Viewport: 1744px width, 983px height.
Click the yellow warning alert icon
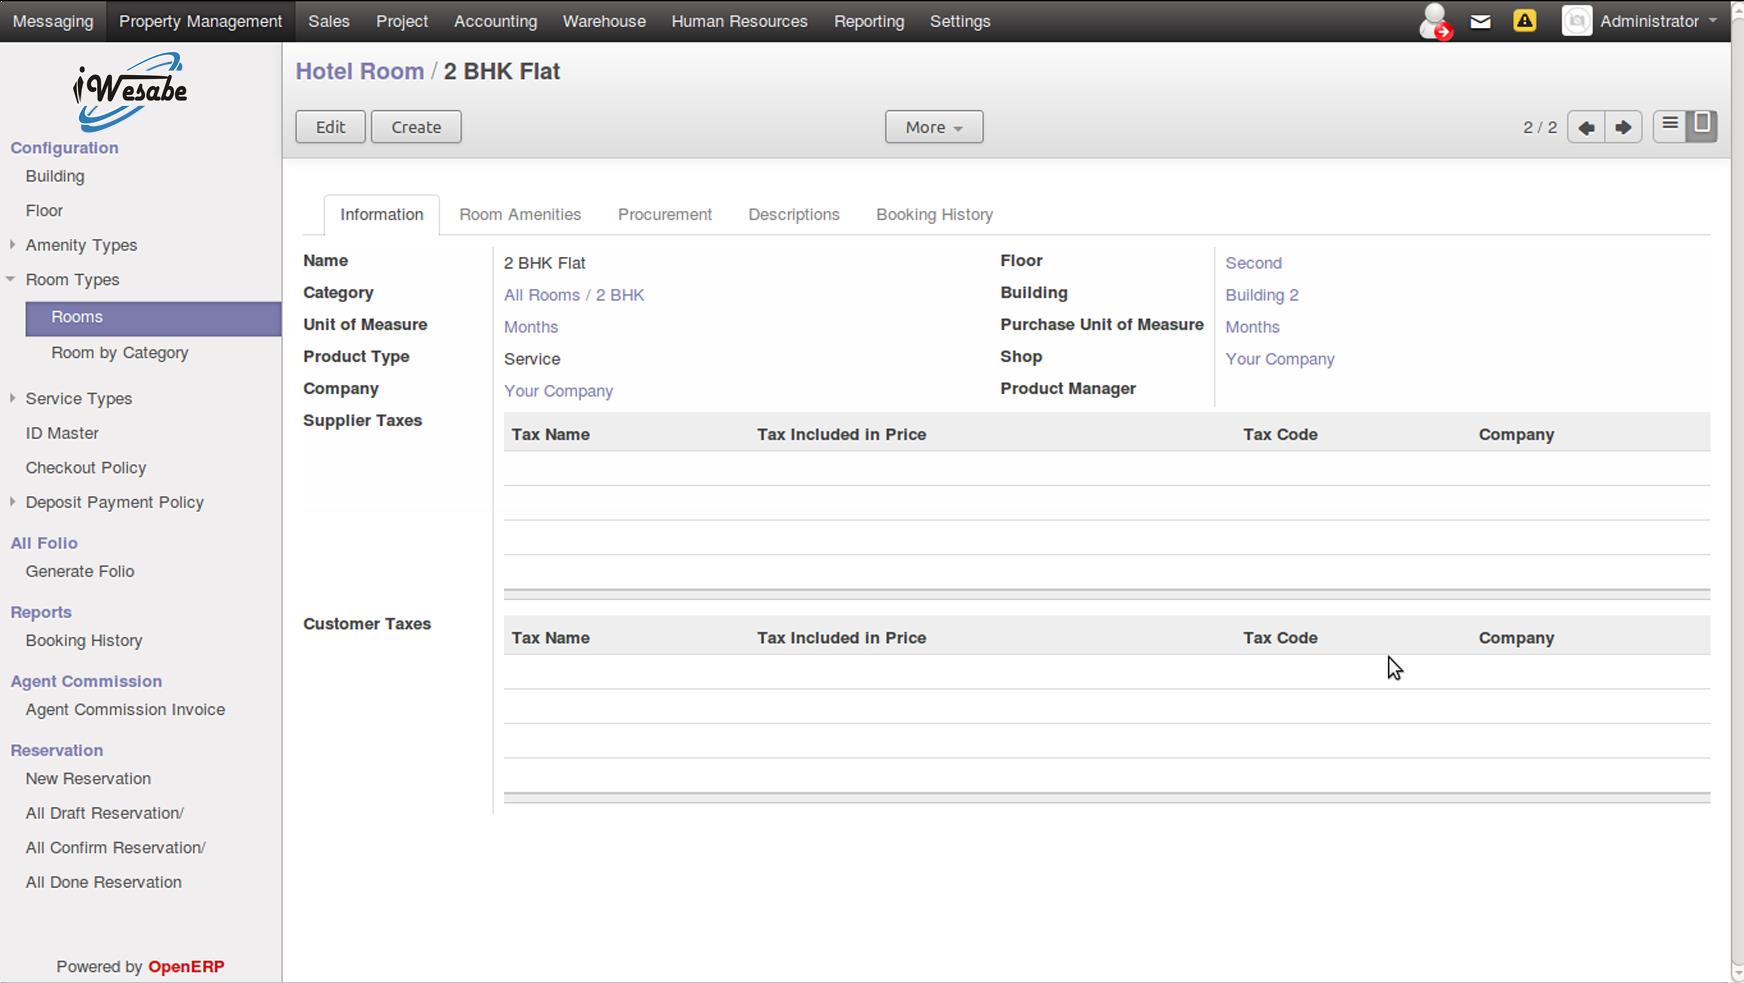coord(1524,21)
